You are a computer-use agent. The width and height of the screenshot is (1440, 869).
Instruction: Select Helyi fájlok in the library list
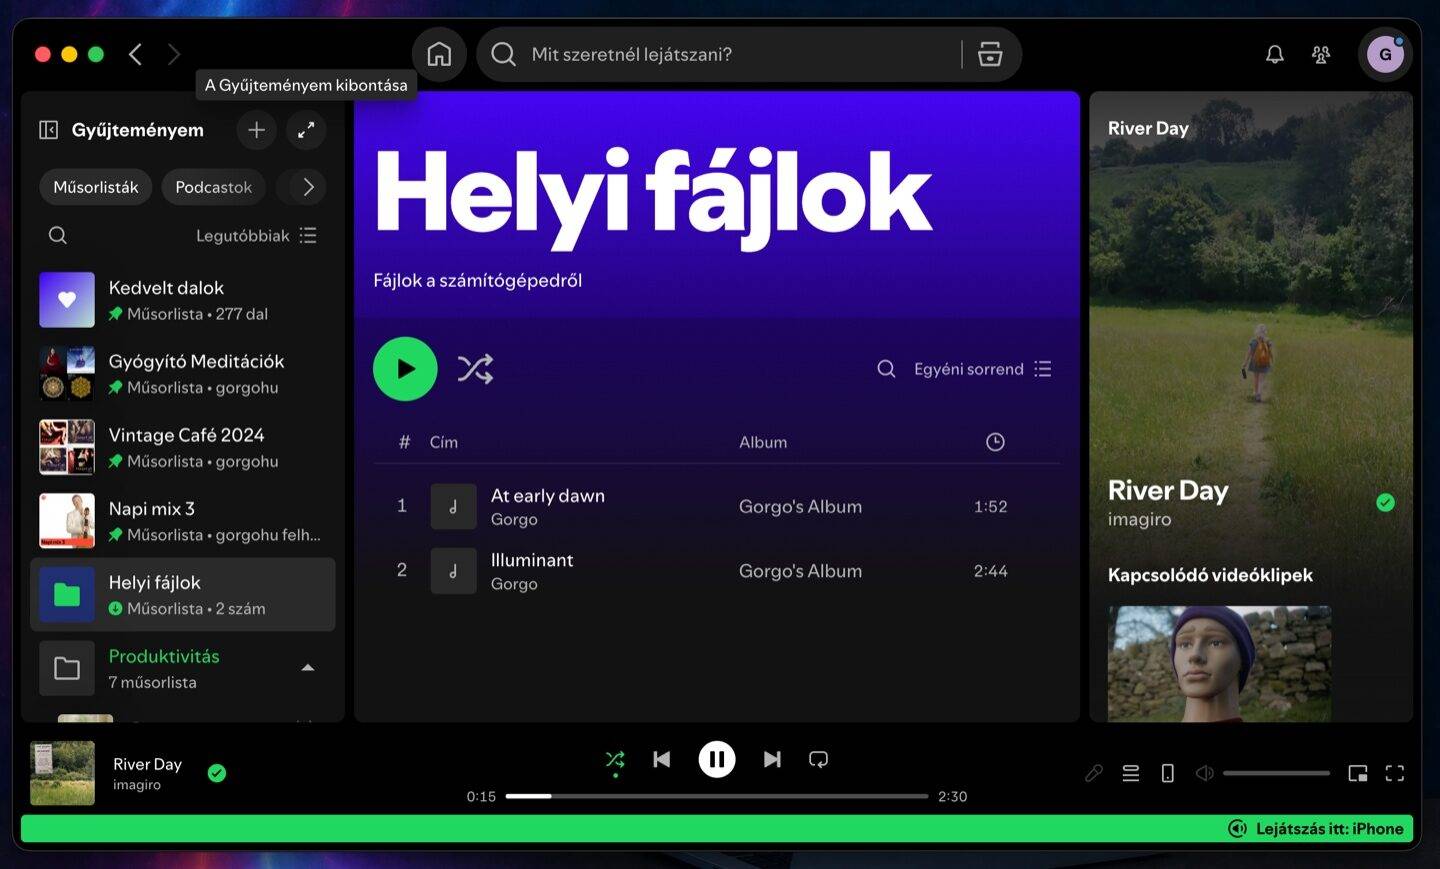point(183,595)
